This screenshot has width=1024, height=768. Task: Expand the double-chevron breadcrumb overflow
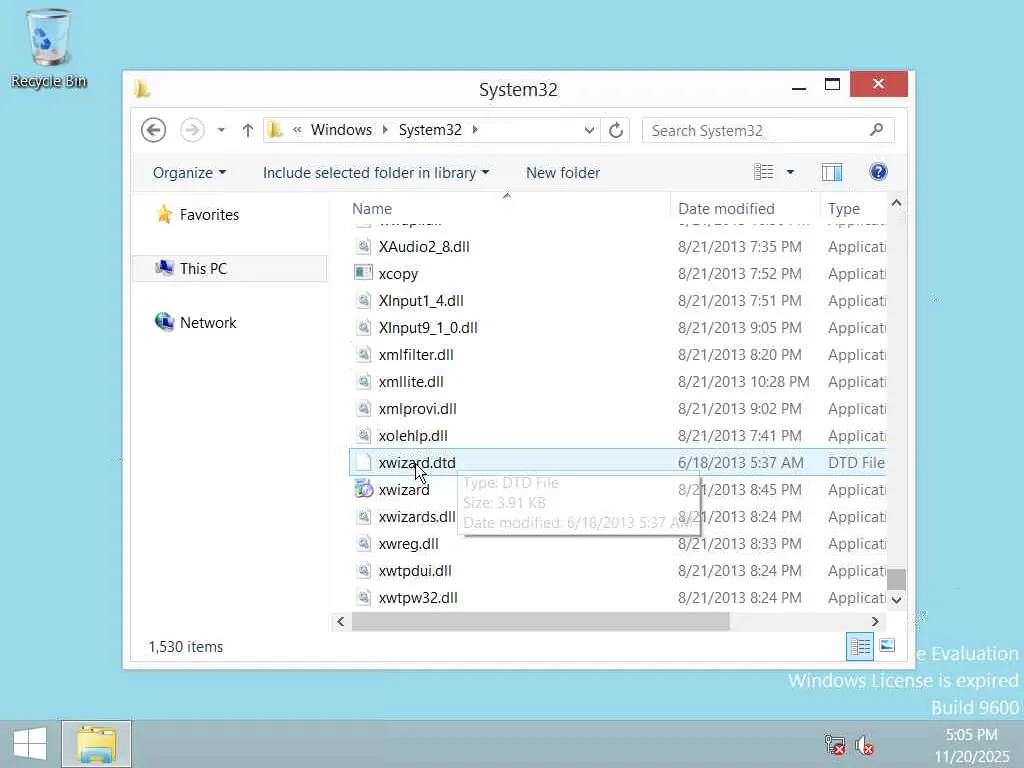pos(297,130)
